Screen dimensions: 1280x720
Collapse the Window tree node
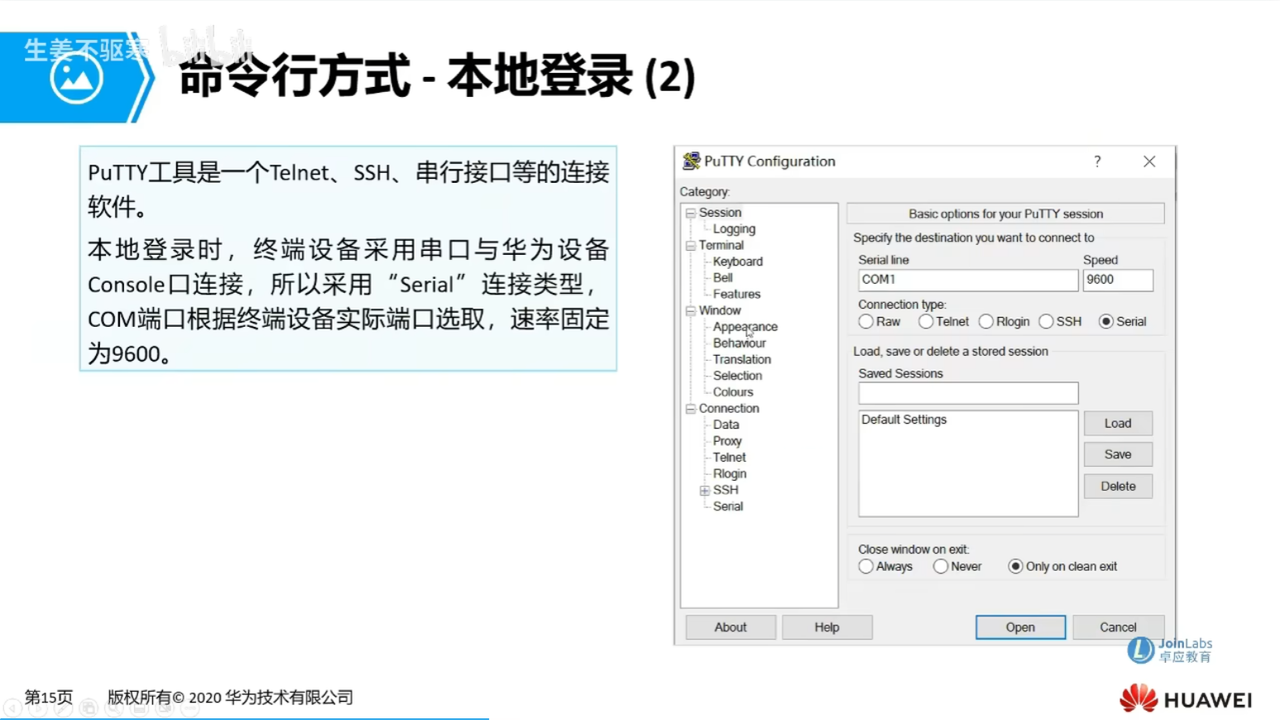tap(690, 311)
